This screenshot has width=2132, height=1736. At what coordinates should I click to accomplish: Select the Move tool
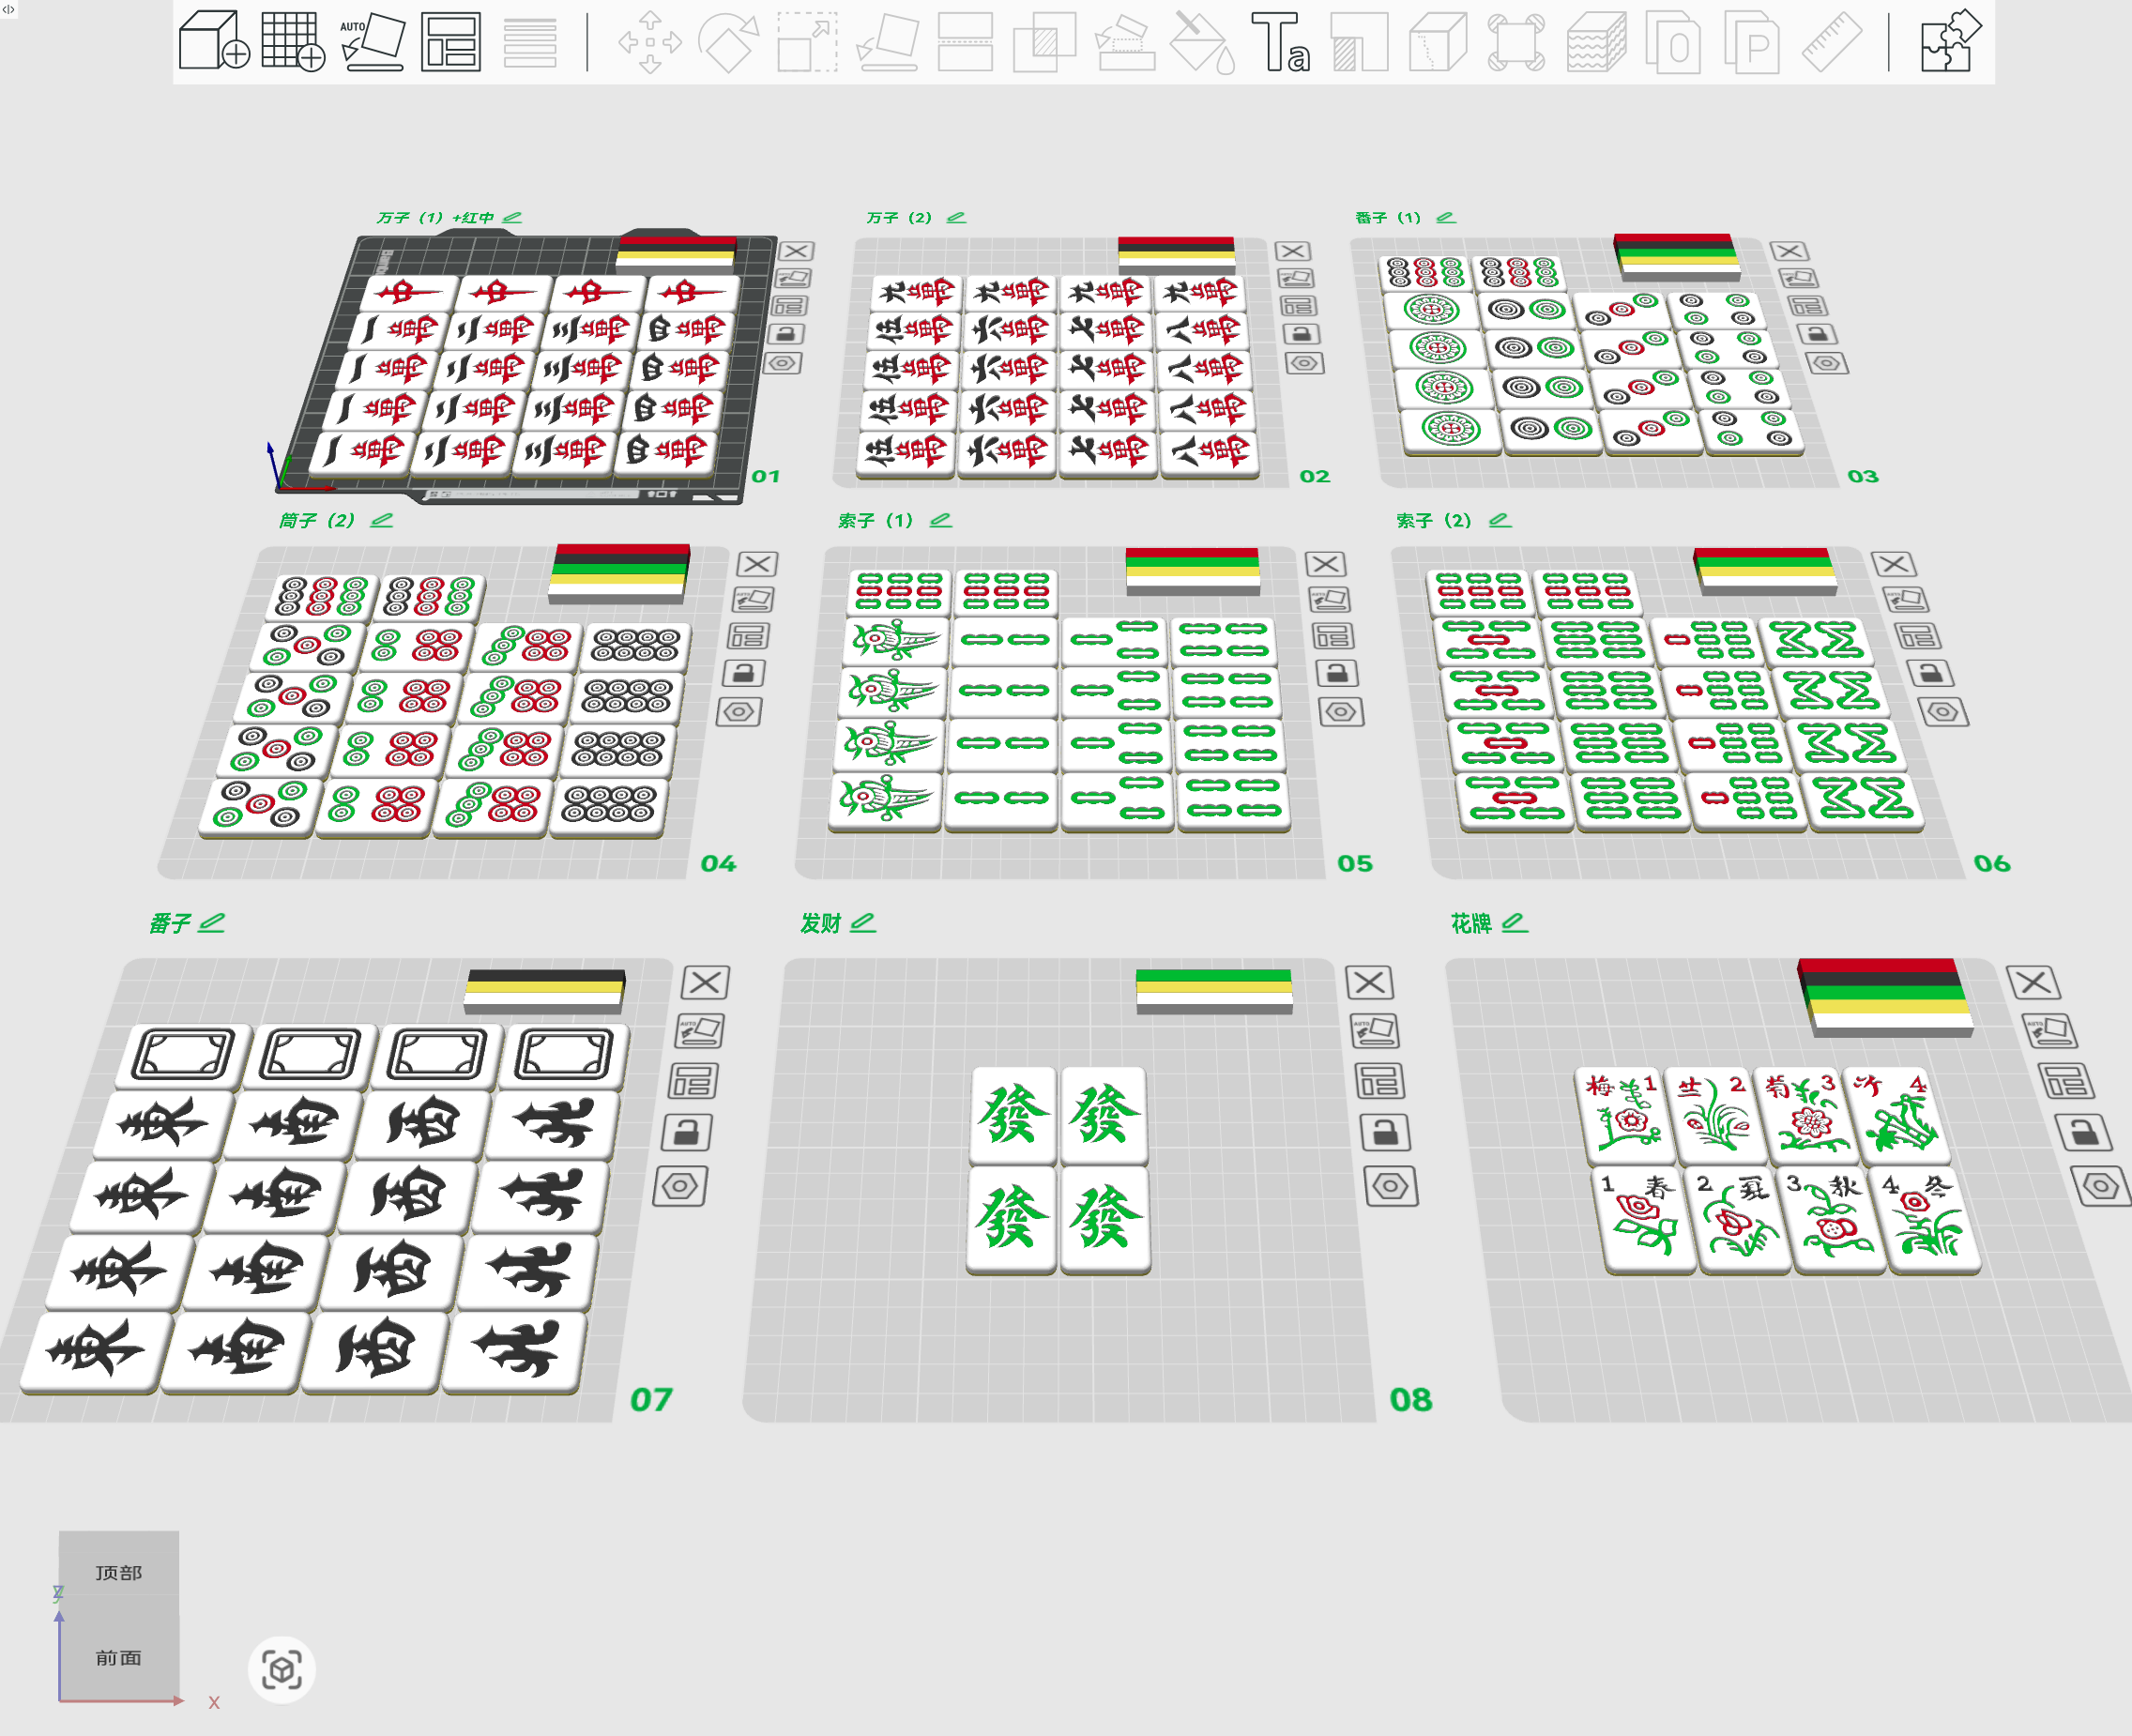click(650, 42)
